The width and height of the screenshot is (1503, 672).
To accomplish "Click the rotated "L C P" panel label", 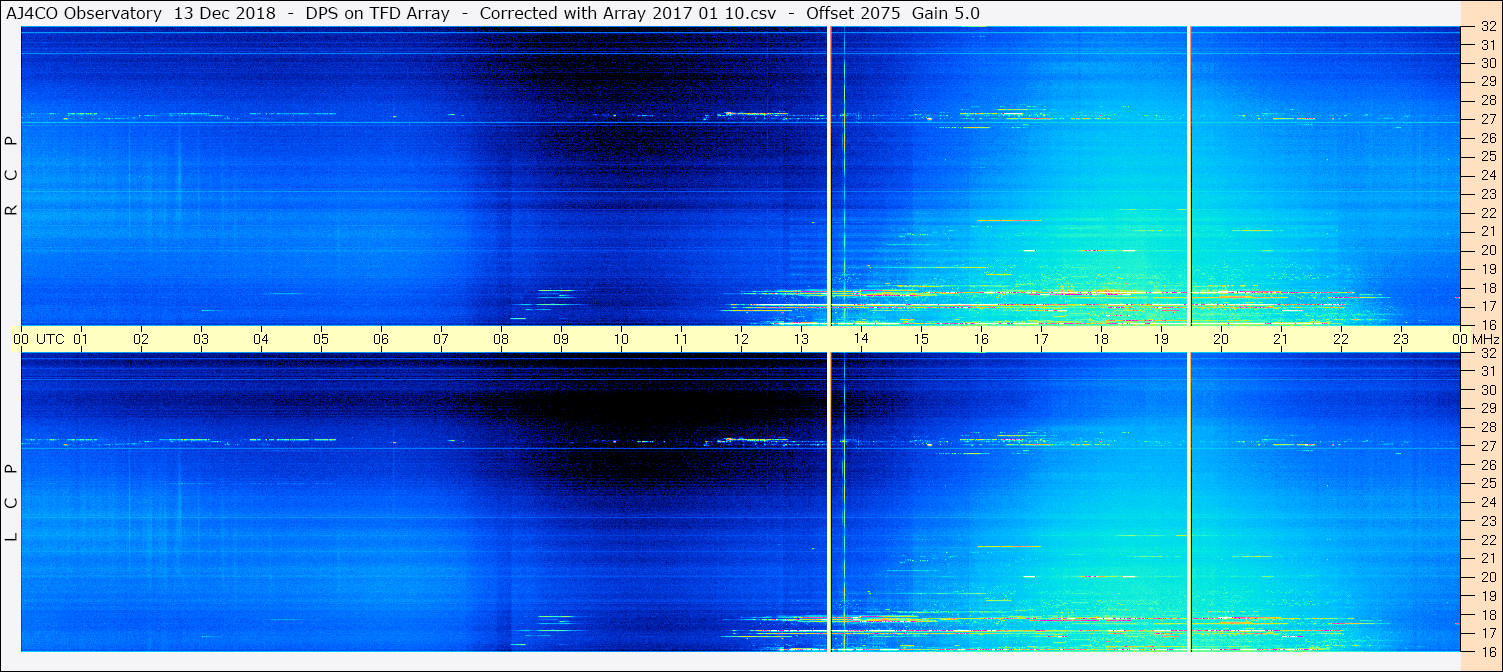I will pyautogui.click(x=12, y=502).
